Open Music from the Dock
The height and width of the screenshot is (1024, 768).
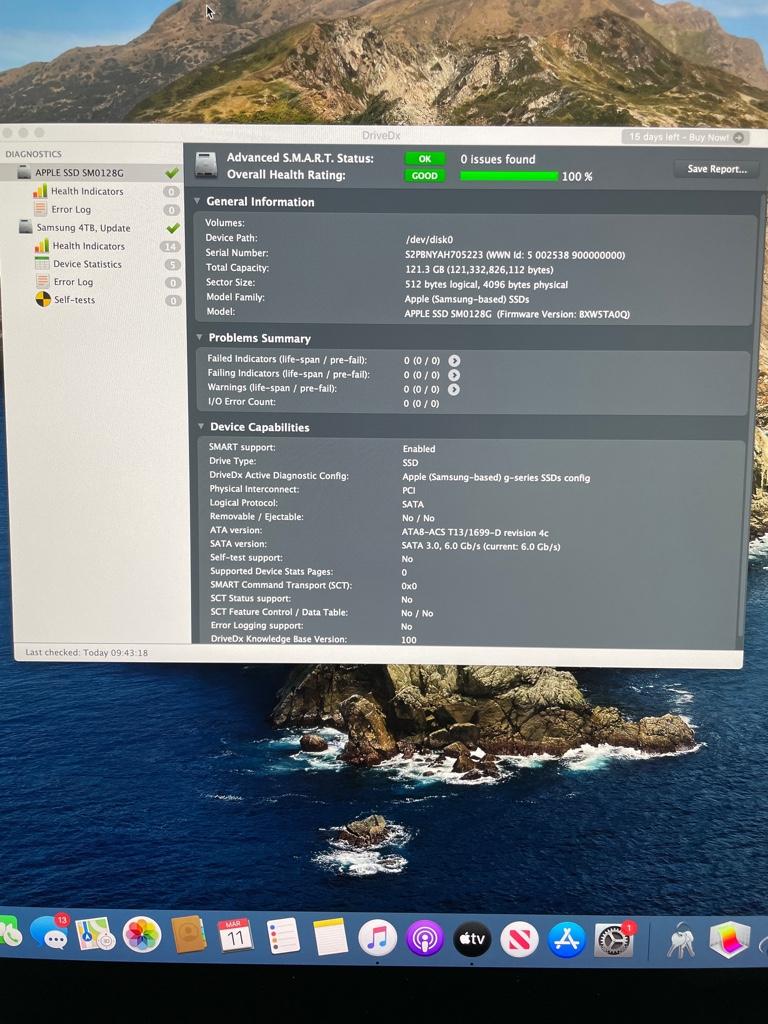(377, 938)
